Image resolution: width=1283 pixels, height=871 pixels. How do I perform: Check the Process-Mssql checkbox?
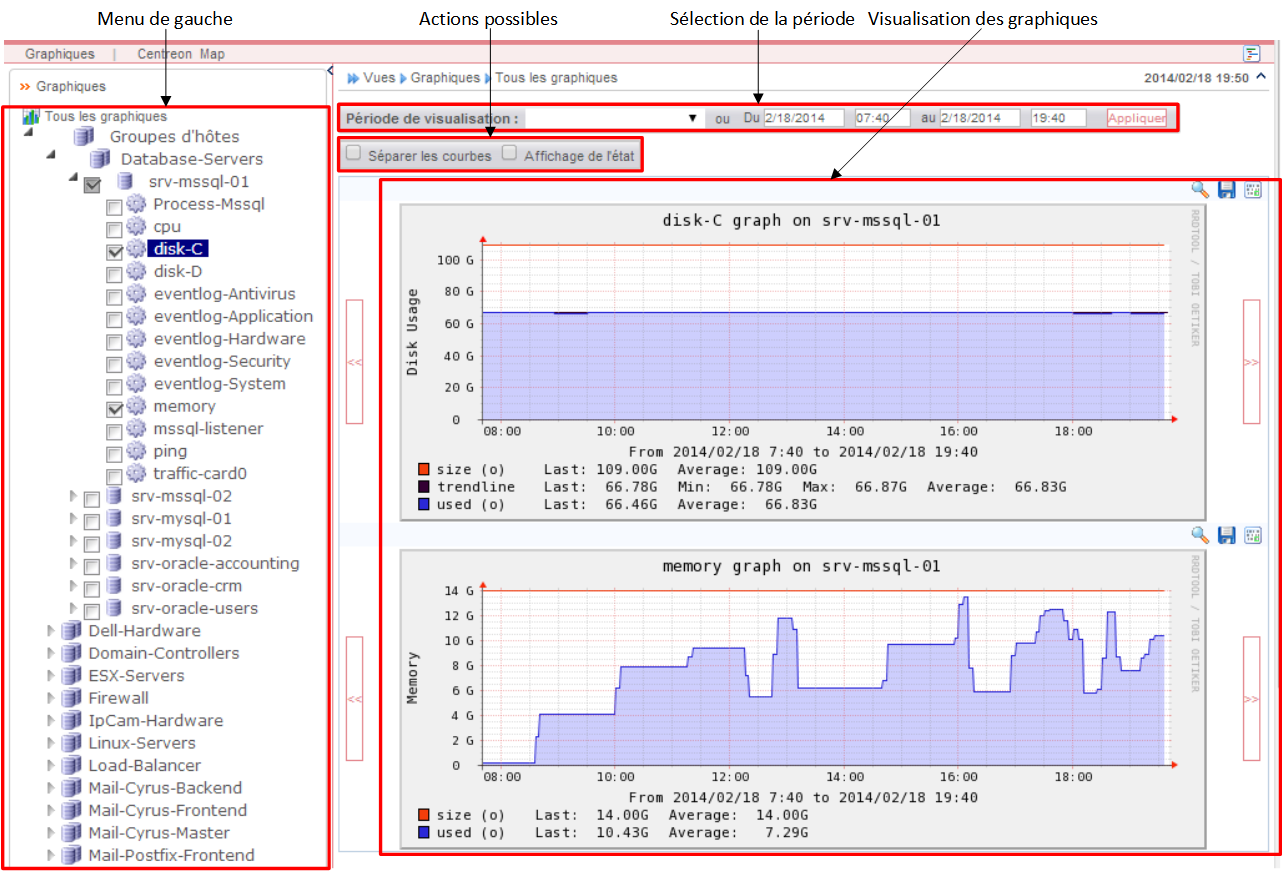(115, 207)
